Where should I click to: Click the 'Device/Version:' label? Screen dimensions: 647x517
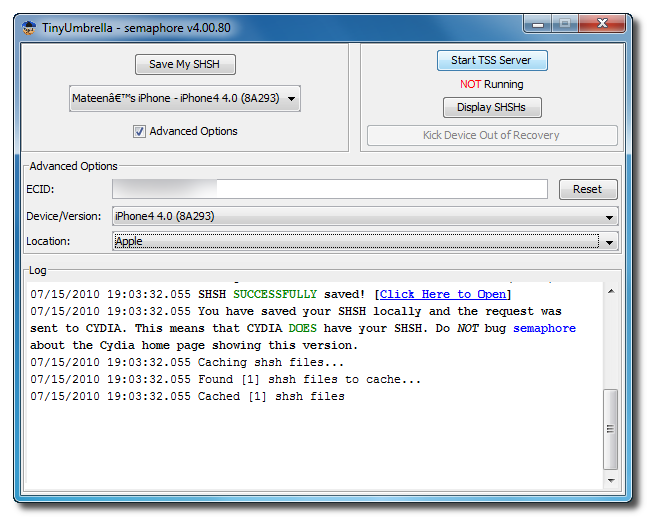(x=64, y=216)
